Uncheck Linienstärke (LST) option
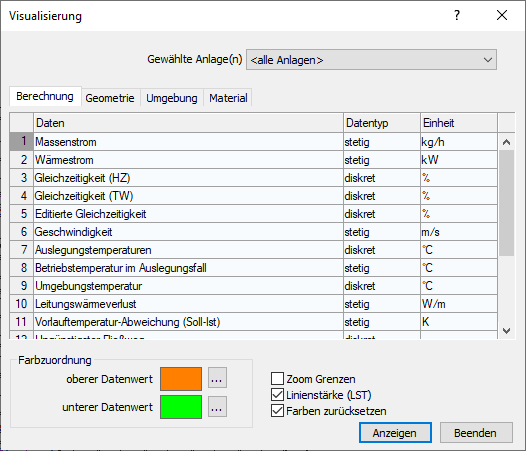Viewport: 526px width, 451px height. (x=277, y=395)
